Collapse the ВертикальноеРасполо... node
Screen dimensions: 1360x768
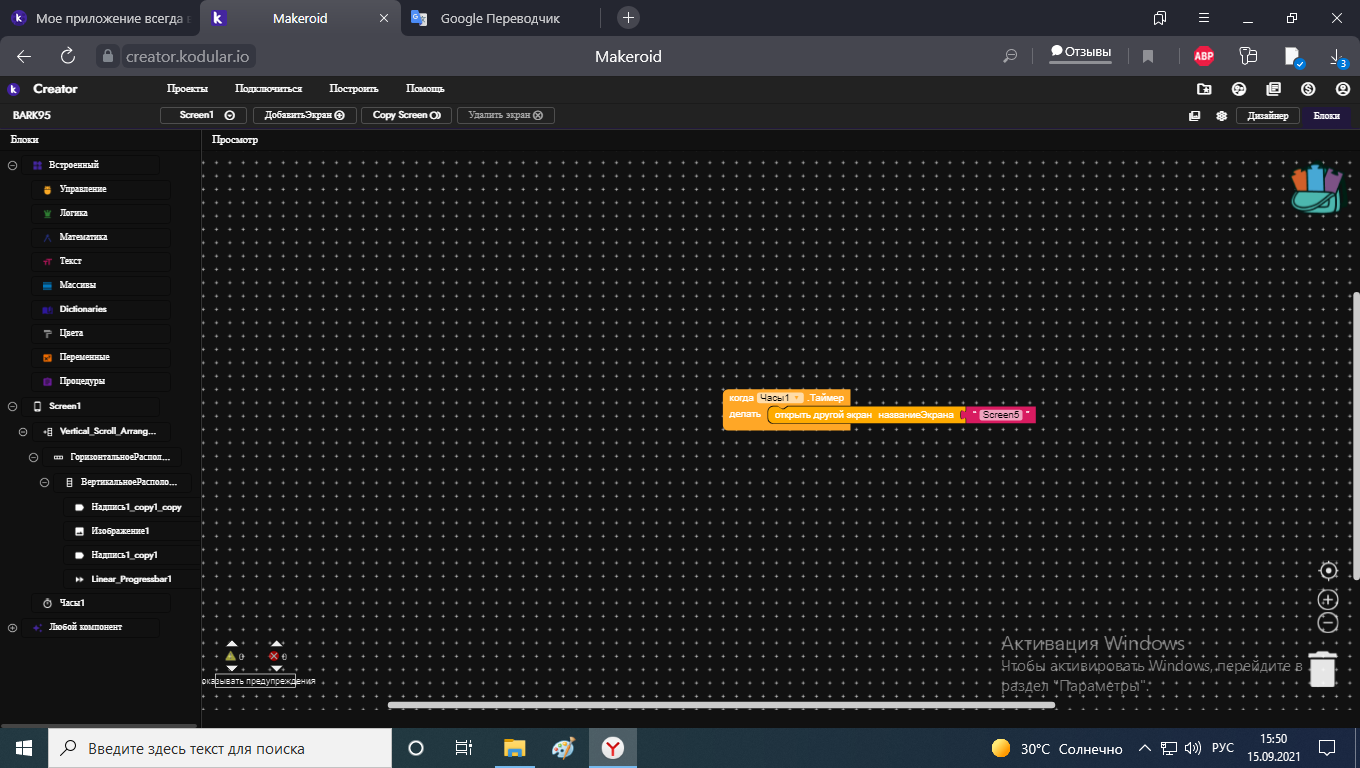[x=44, y=482]
